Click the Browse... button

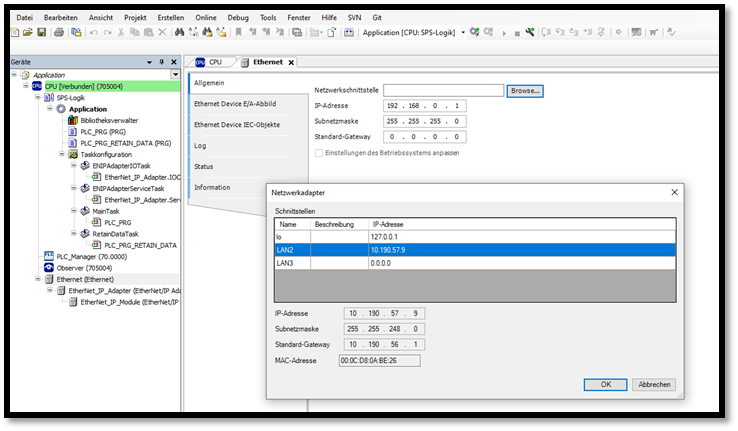pyautogui.click(x=524, y=90)
